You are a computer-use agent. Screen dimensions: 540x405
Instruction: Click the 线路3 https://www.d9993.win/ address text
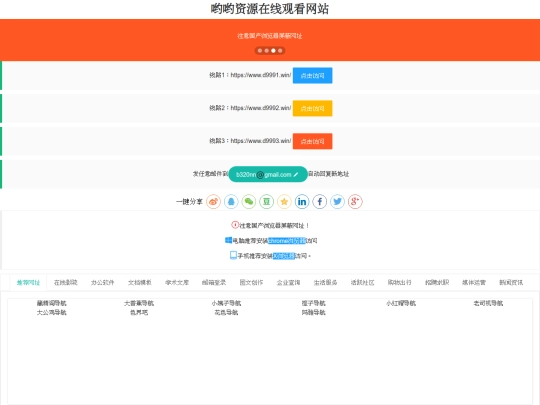250,141
